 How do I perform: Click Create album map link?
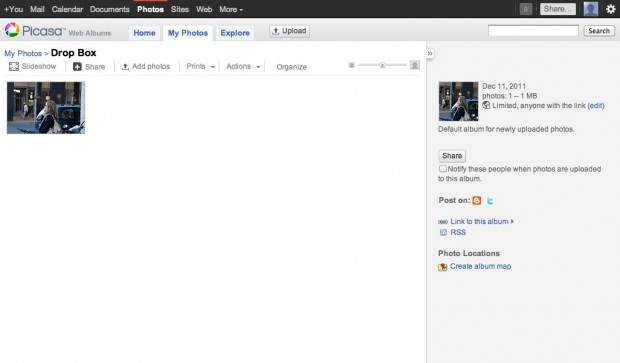click(x=480, y=267)
